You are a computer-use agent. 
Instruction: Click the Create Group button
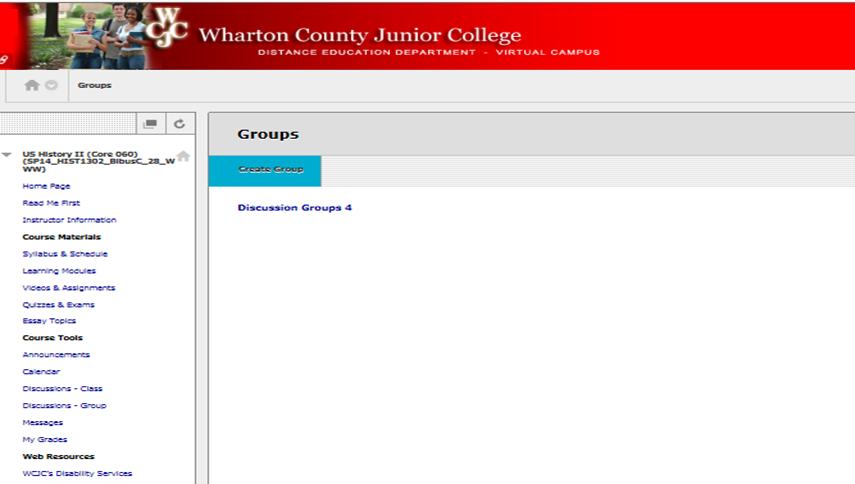coord(265,171)
